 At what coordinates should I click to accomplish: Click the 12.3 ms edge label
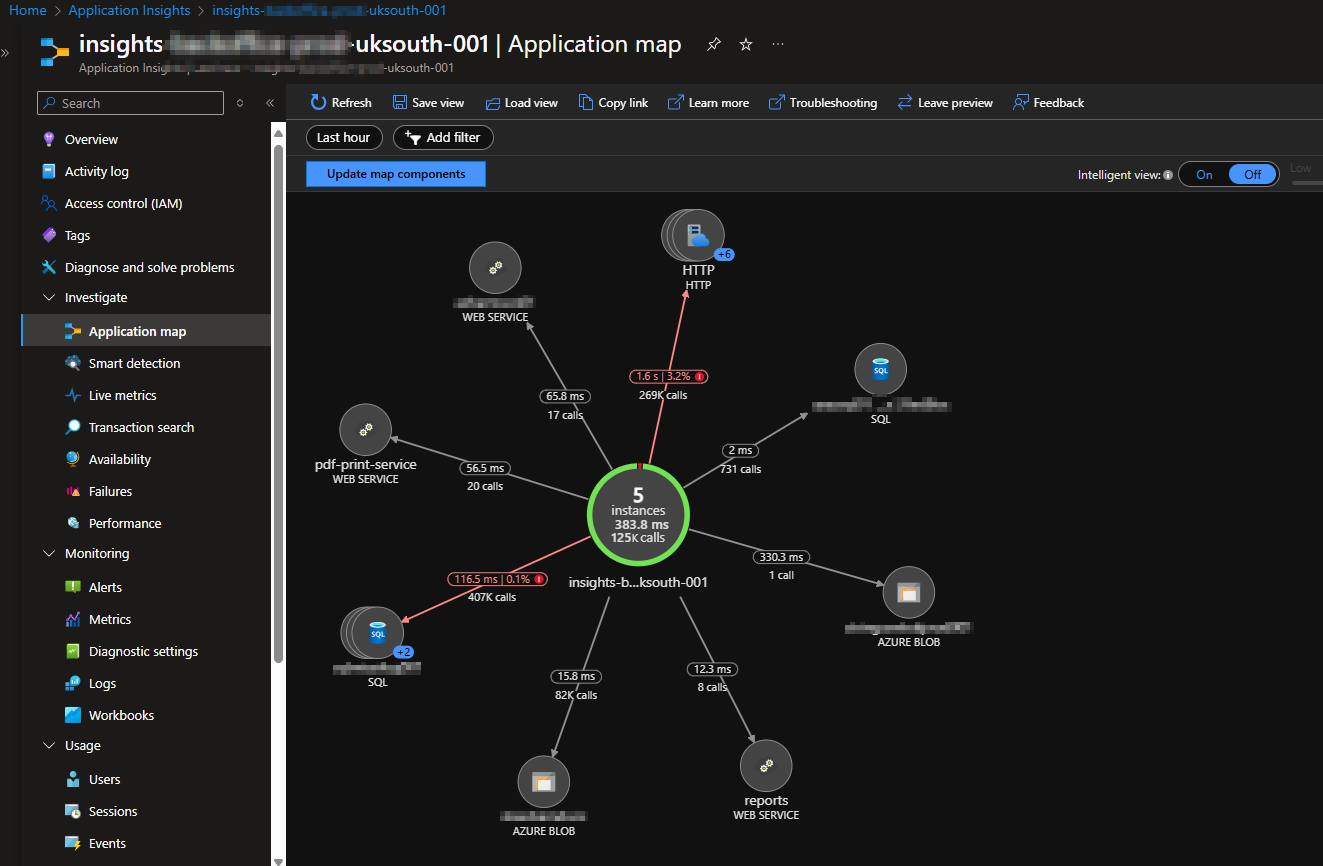[x=712, y=668]
